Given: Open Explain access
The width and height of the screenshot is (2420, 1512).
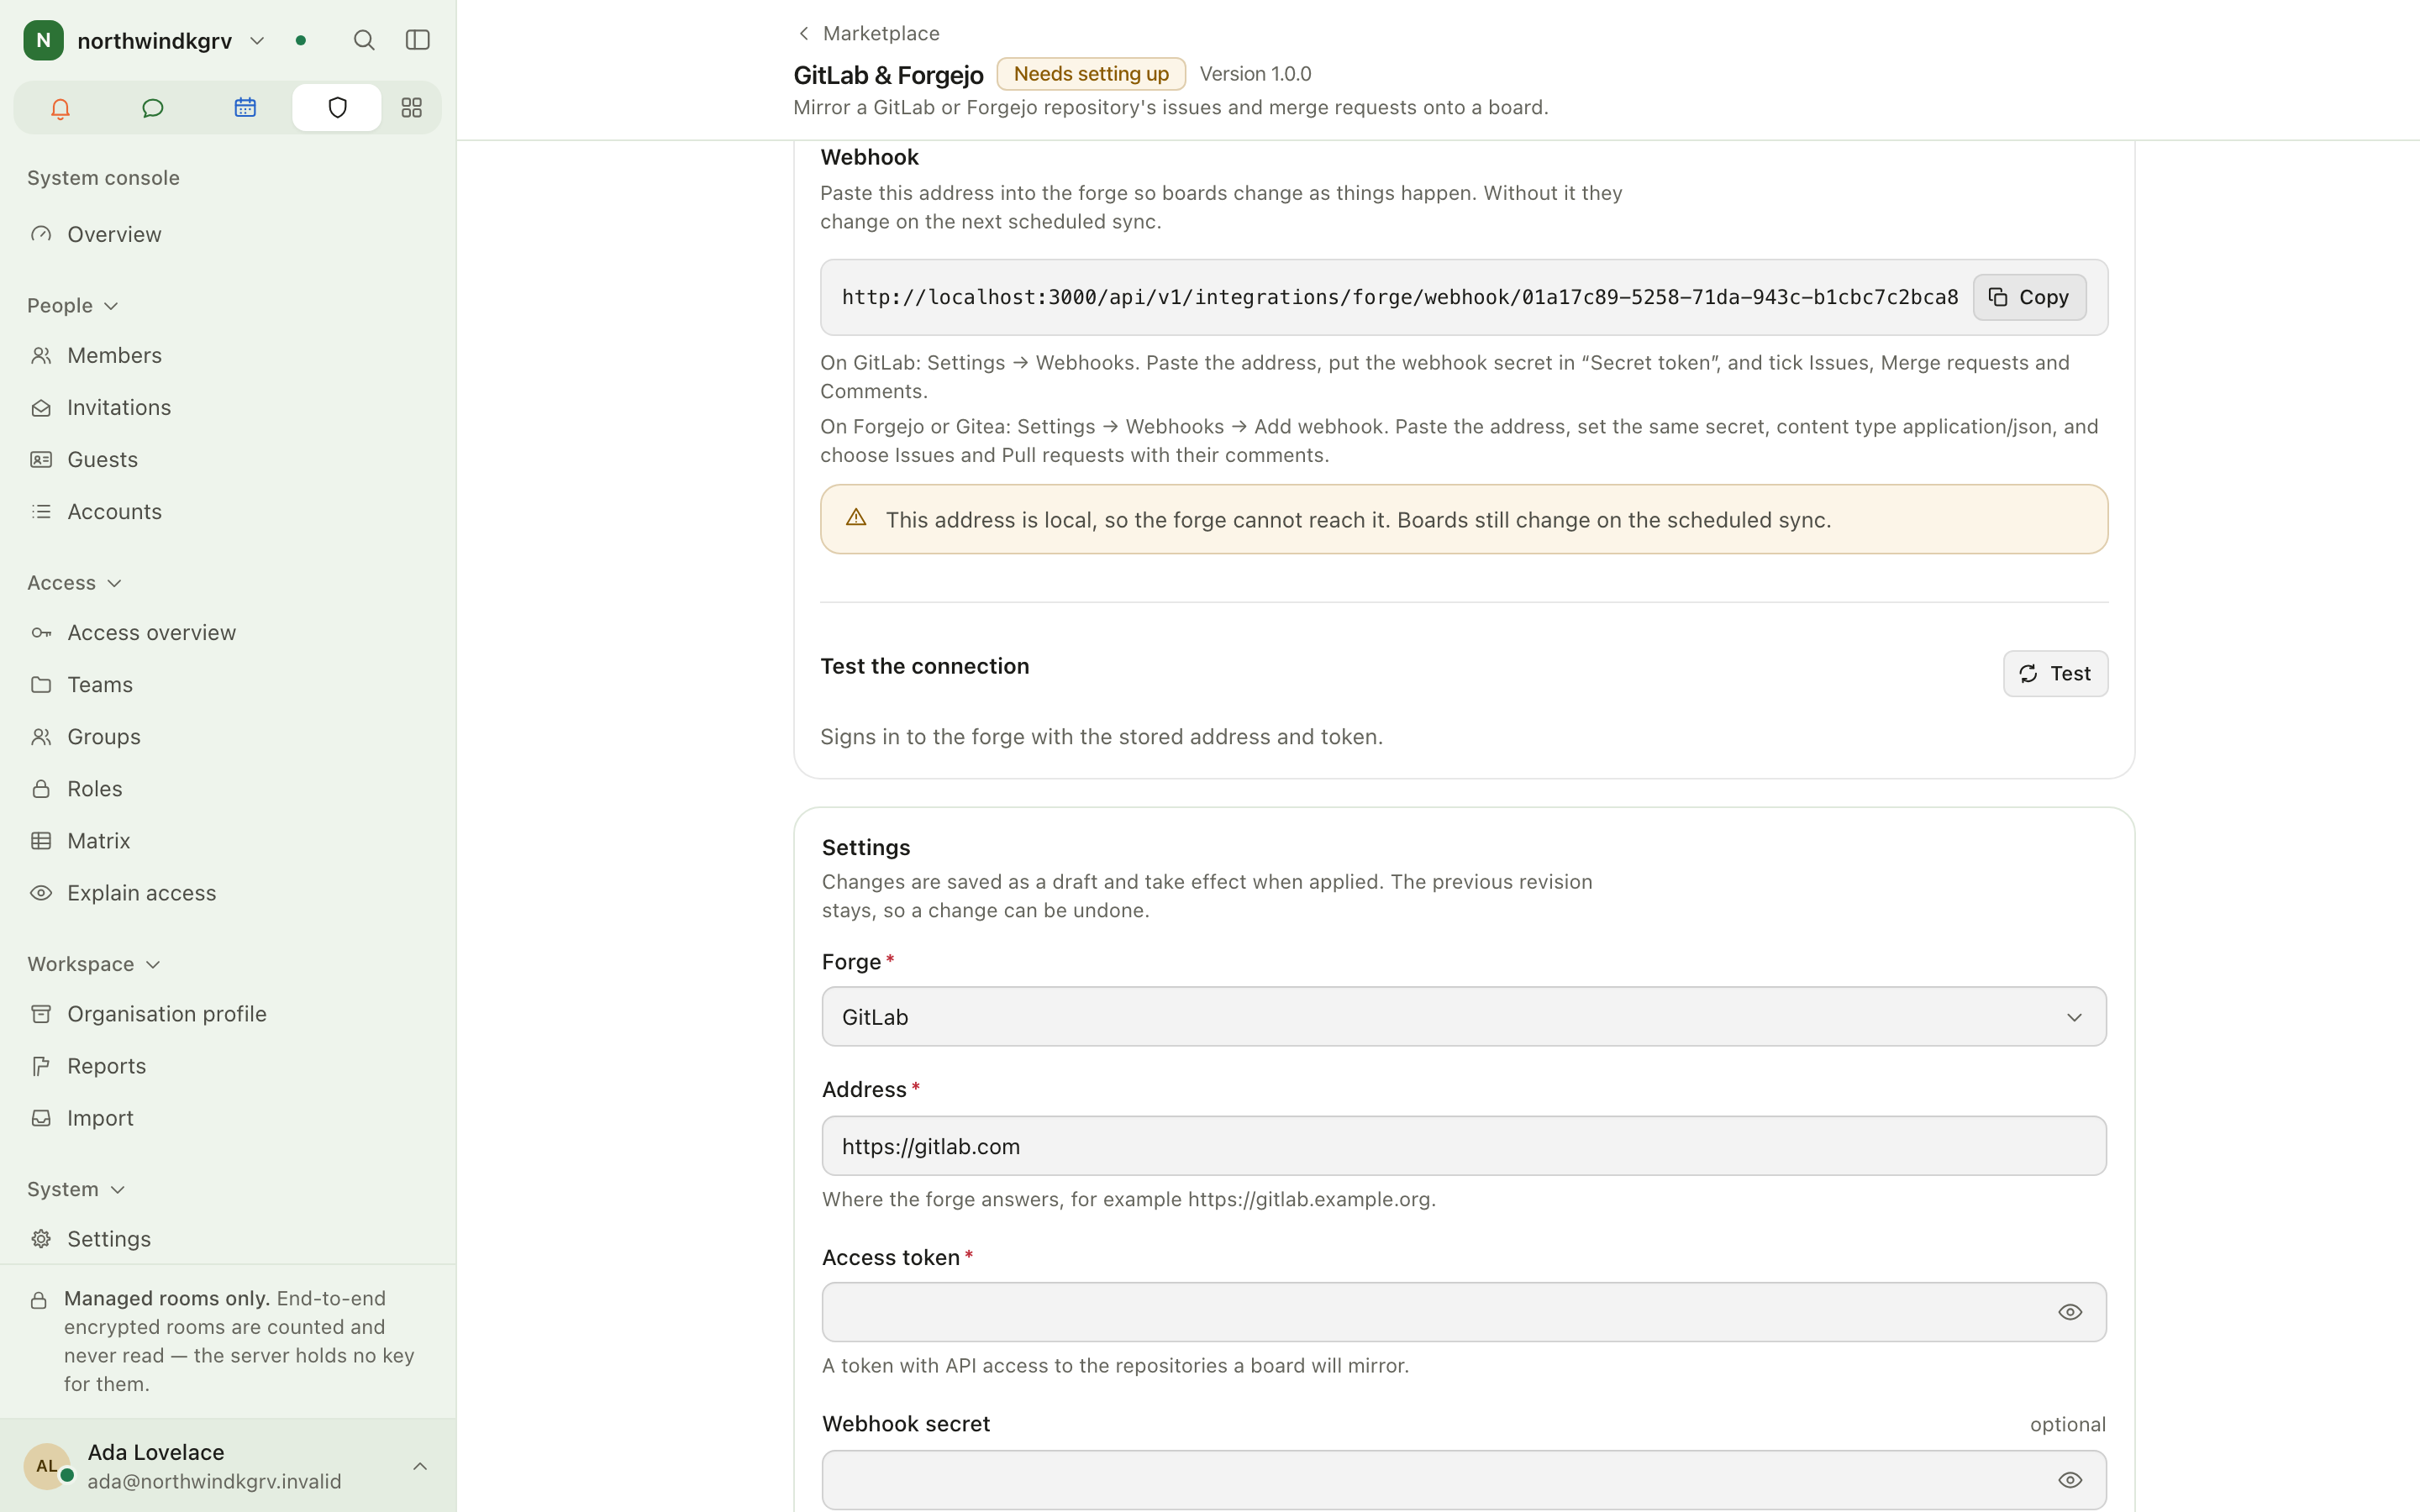Looking at the screenshot, I should click(x=228, y=892).
